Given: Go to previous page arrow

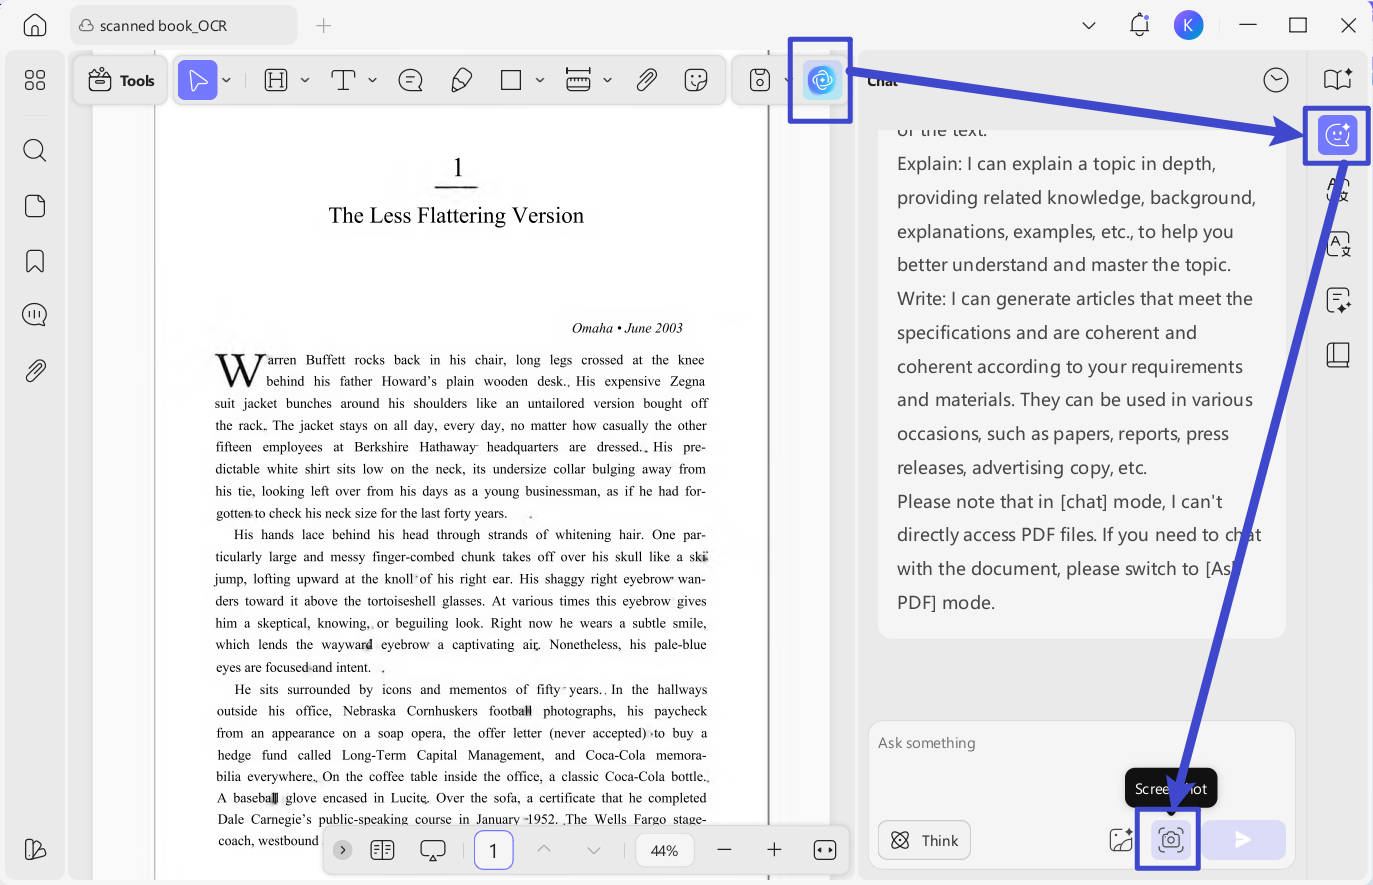Looking at the screenshot, I should (544, 850).
